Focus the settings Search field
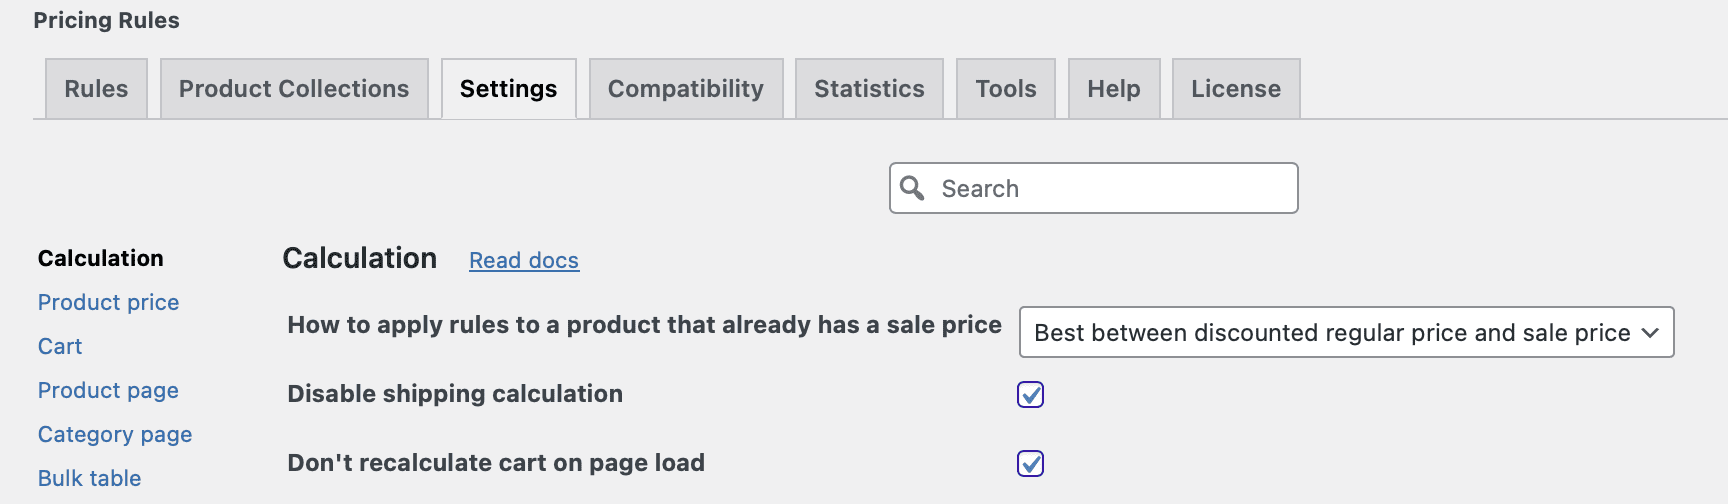The image size is (1728, 504). pos(1110,188)
